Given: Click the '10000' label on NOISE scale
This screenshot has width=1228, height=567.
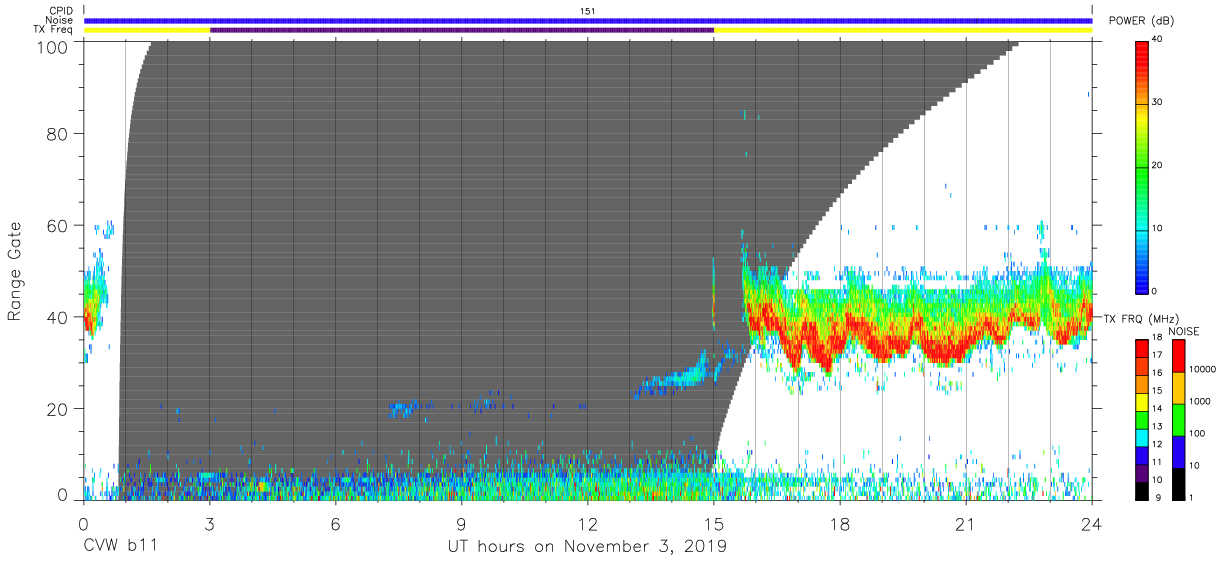Looking at the screenshot, I should pos(1203,370).
